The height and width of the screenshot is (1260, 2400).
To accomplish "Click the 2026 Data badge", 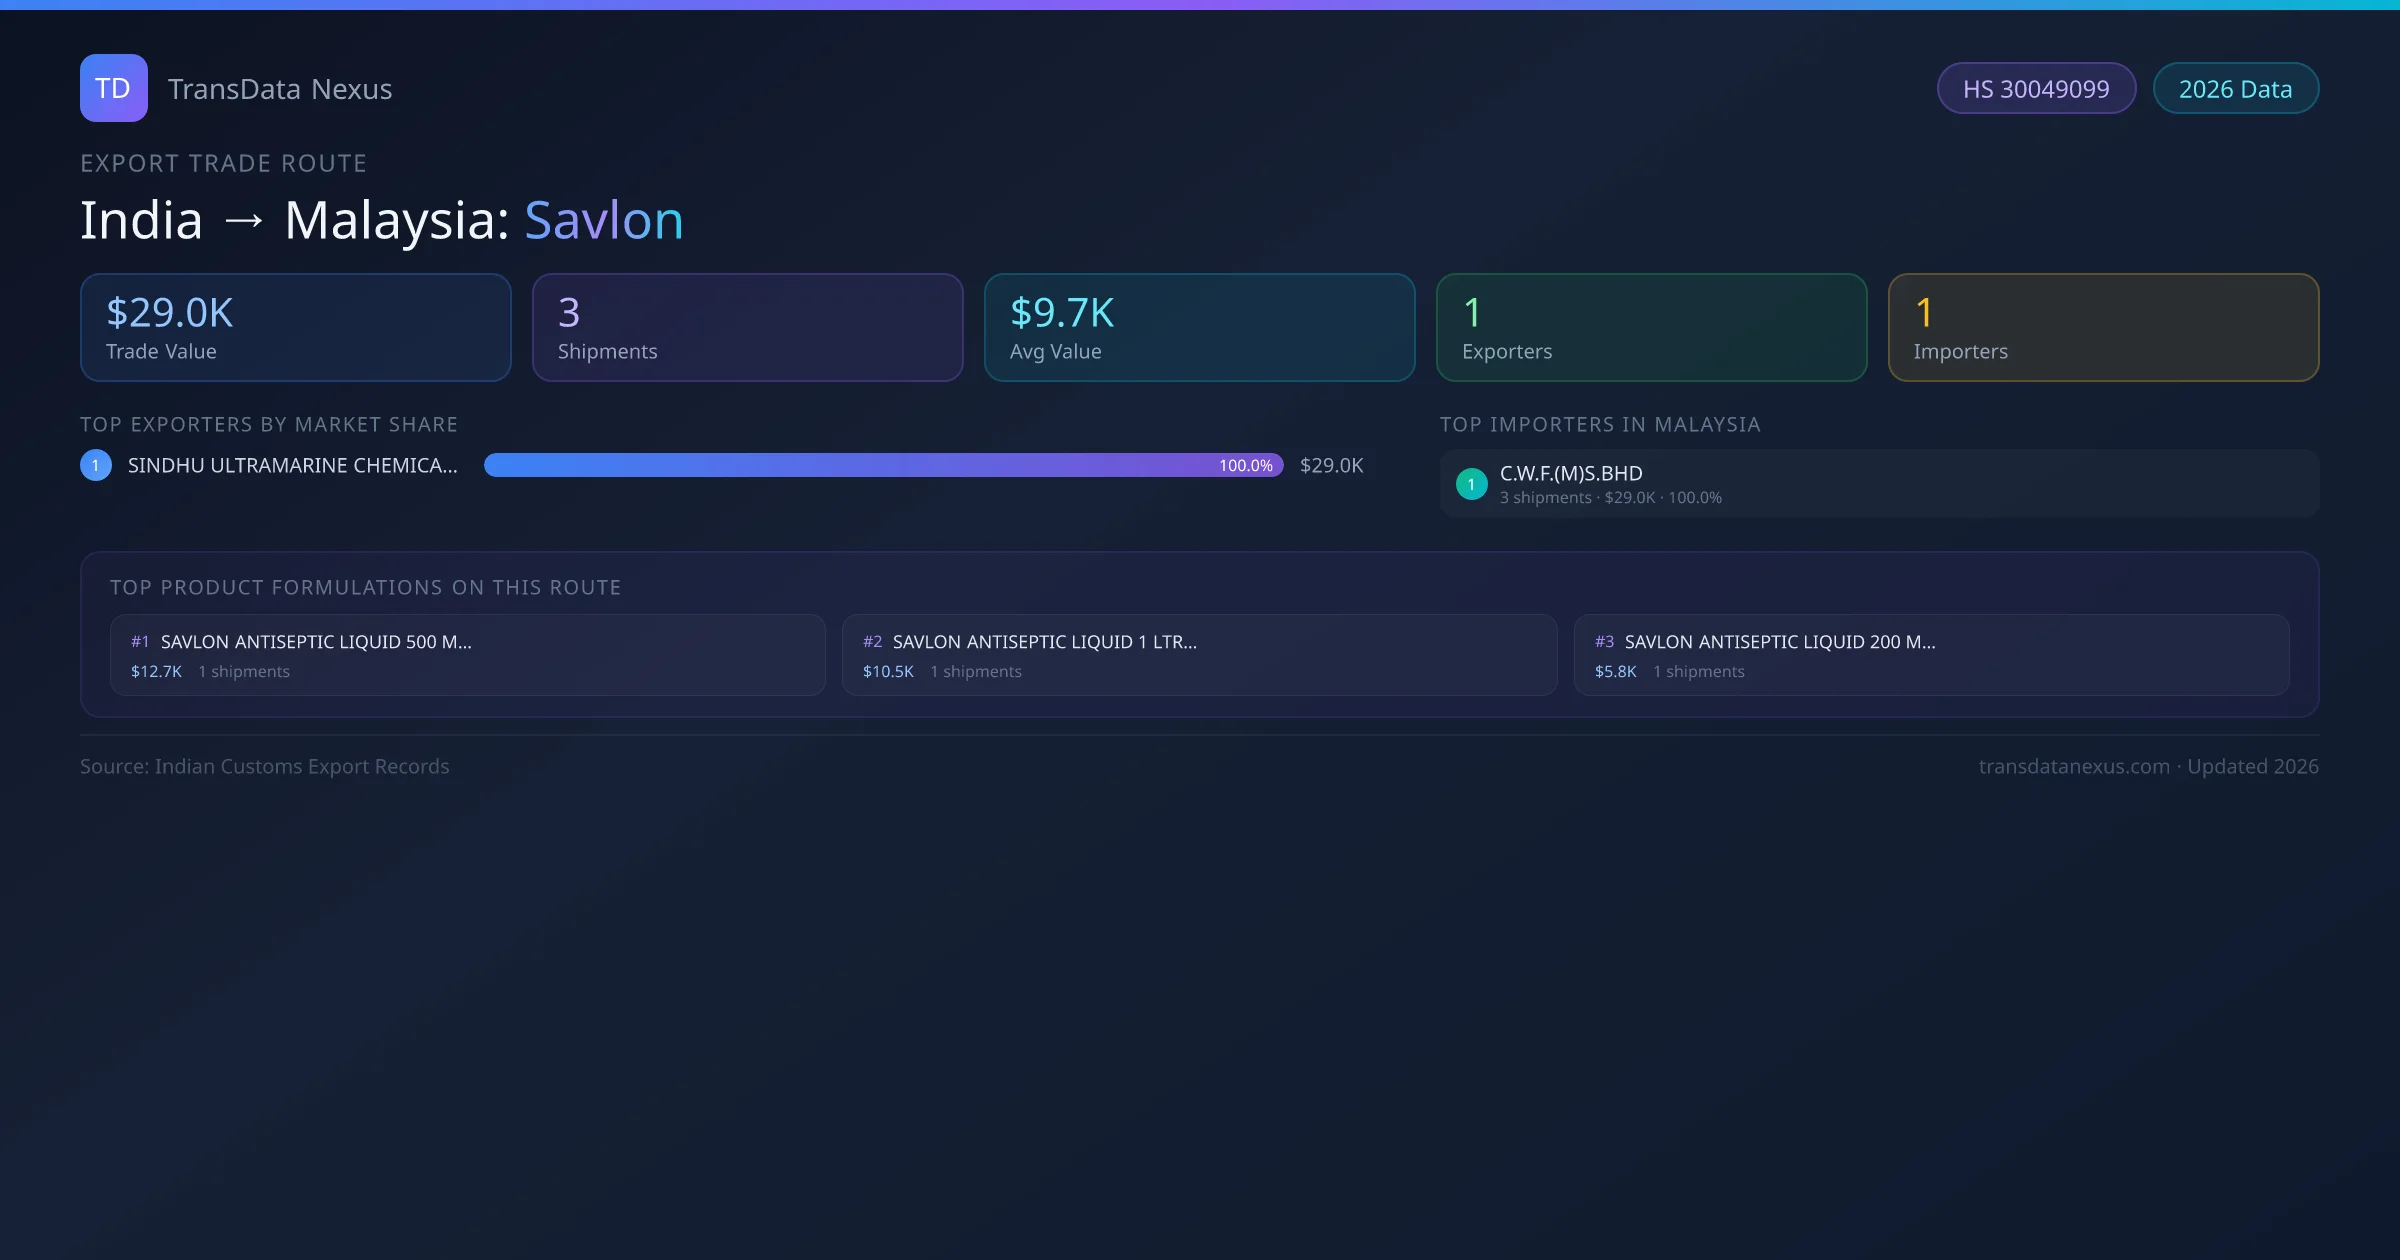I will click(2235, 89).
